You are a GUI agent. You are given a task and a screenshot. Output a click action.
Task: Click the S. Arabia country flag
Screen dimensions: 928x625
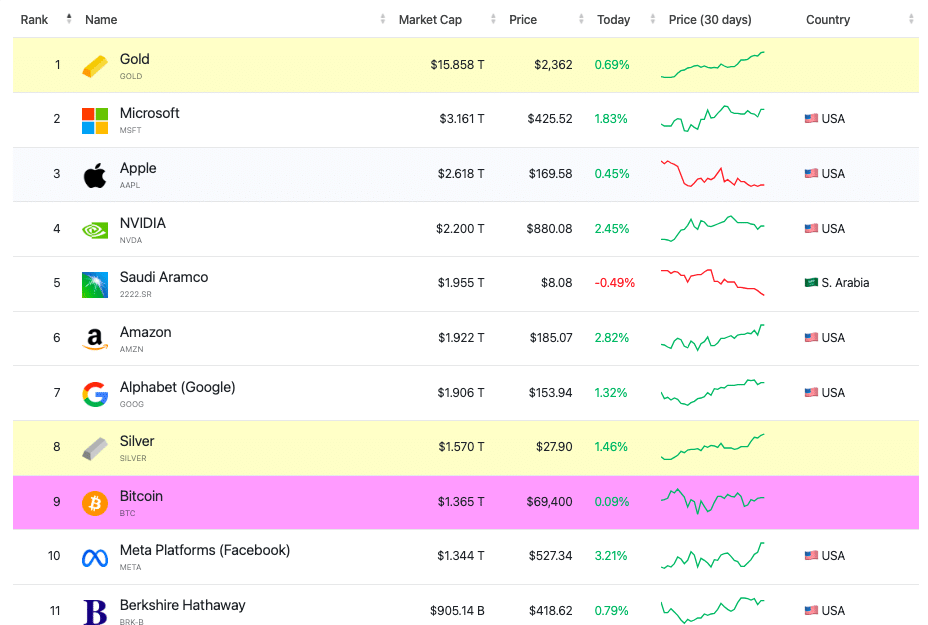[x=811, y=283]
